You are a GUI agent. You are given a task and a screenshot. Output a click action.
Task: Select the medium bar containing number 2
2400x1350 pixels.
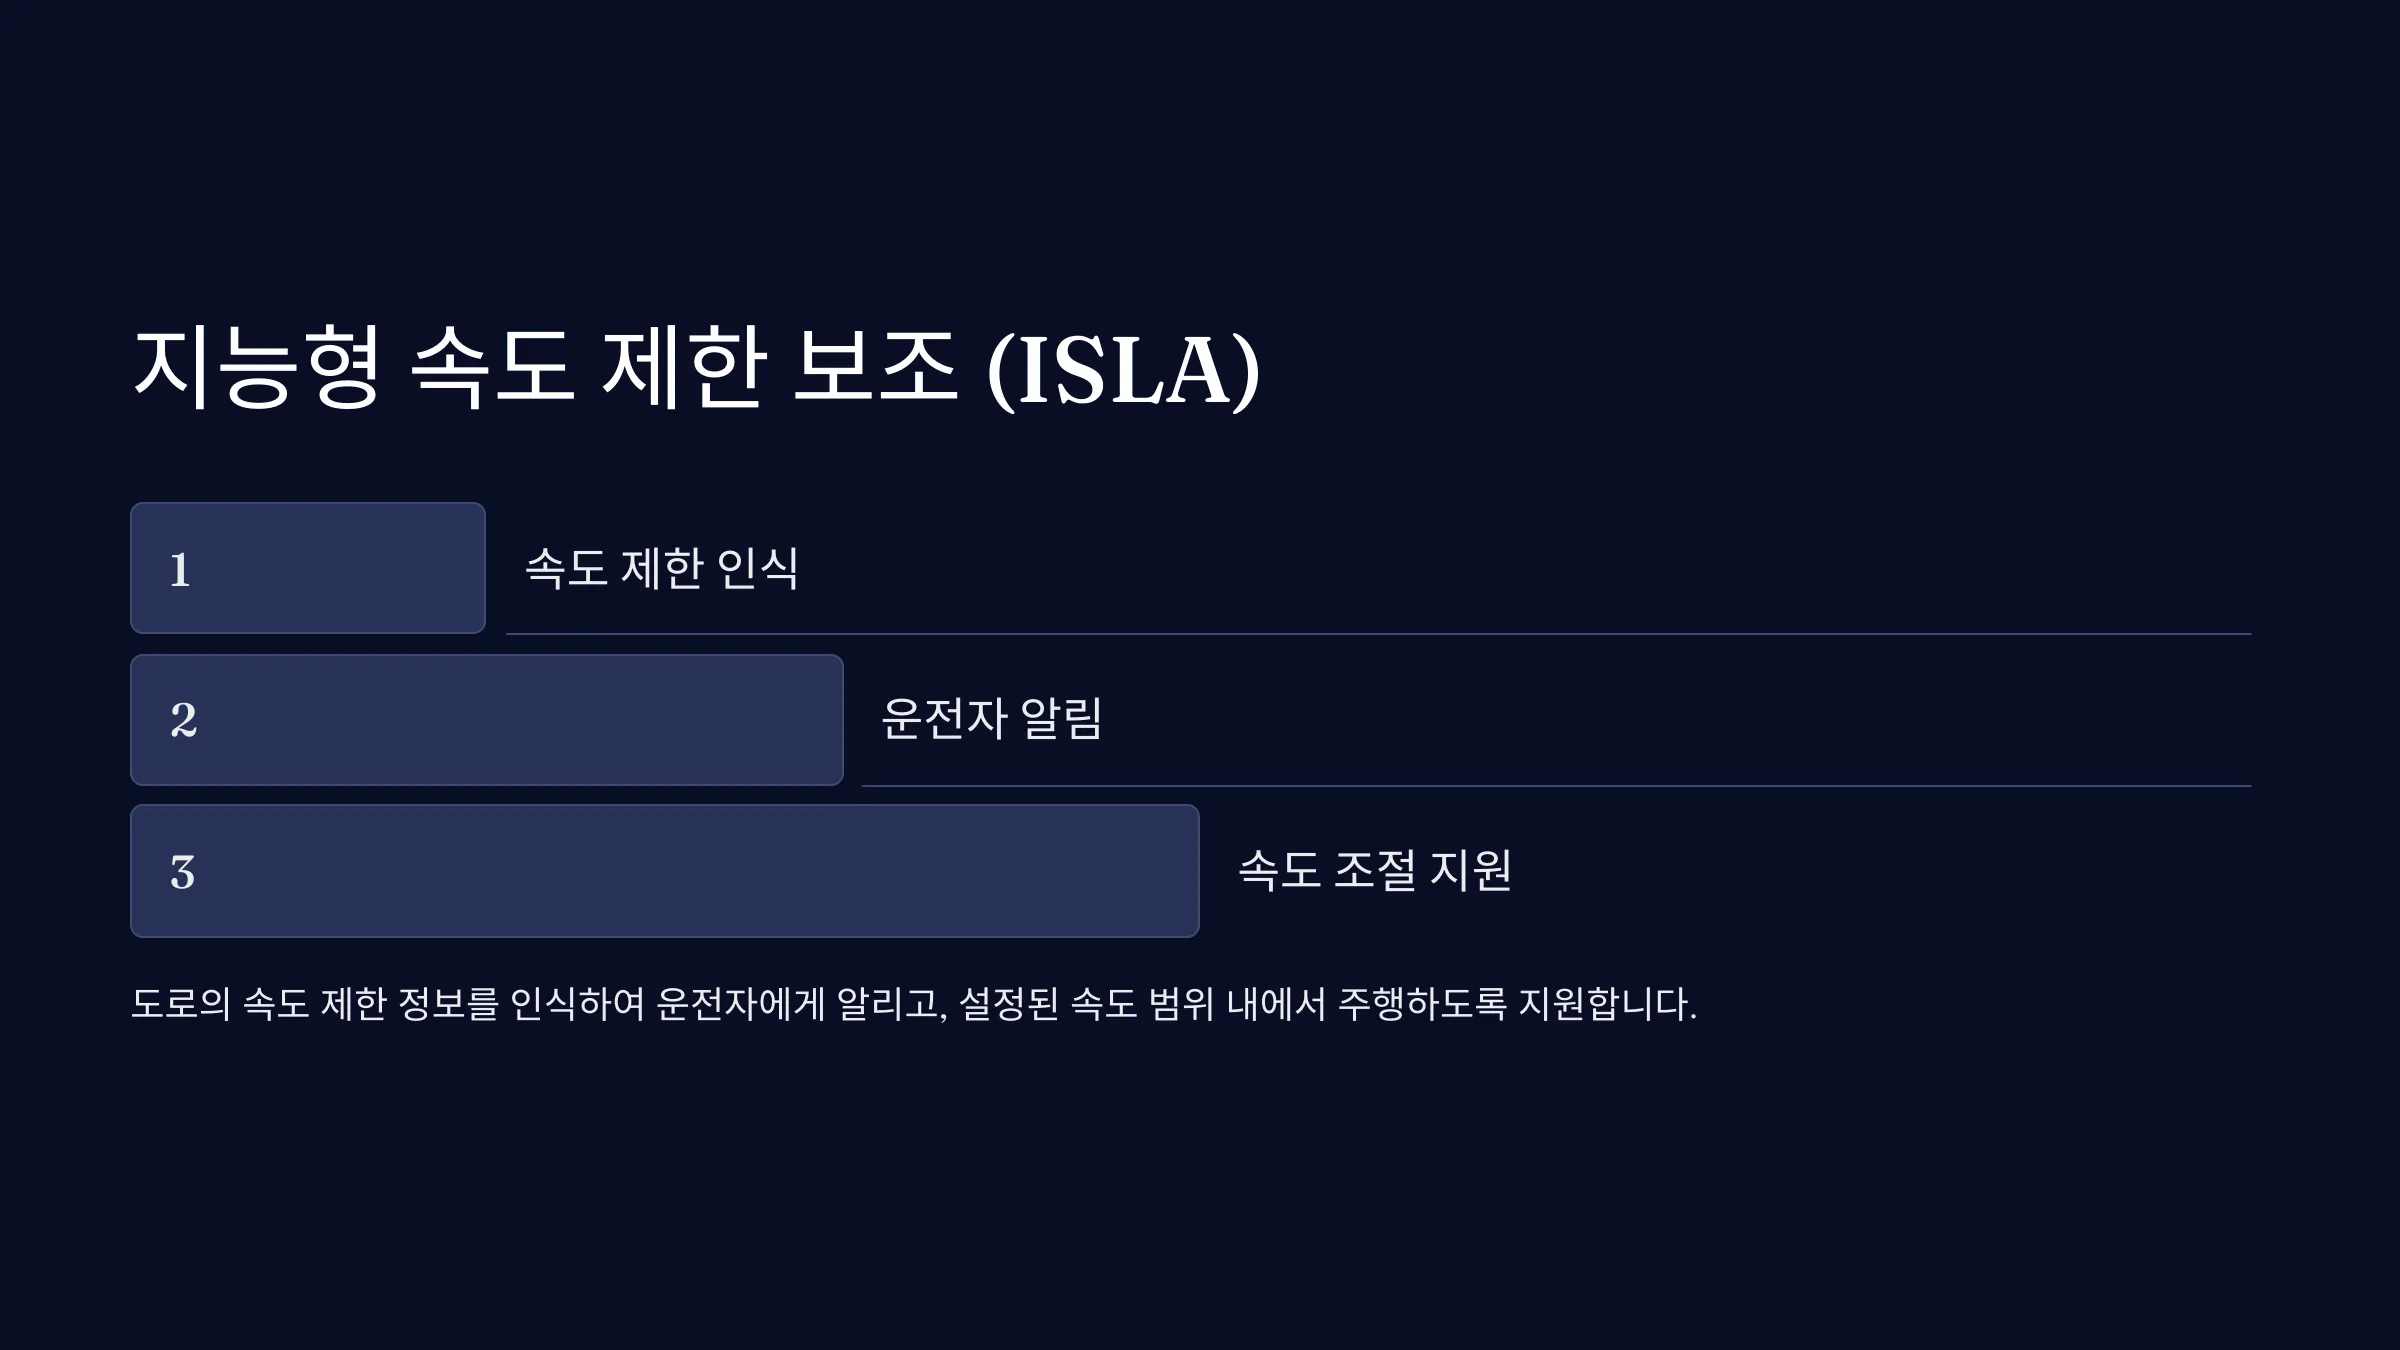pyautogui.click(x=487, y=720)
